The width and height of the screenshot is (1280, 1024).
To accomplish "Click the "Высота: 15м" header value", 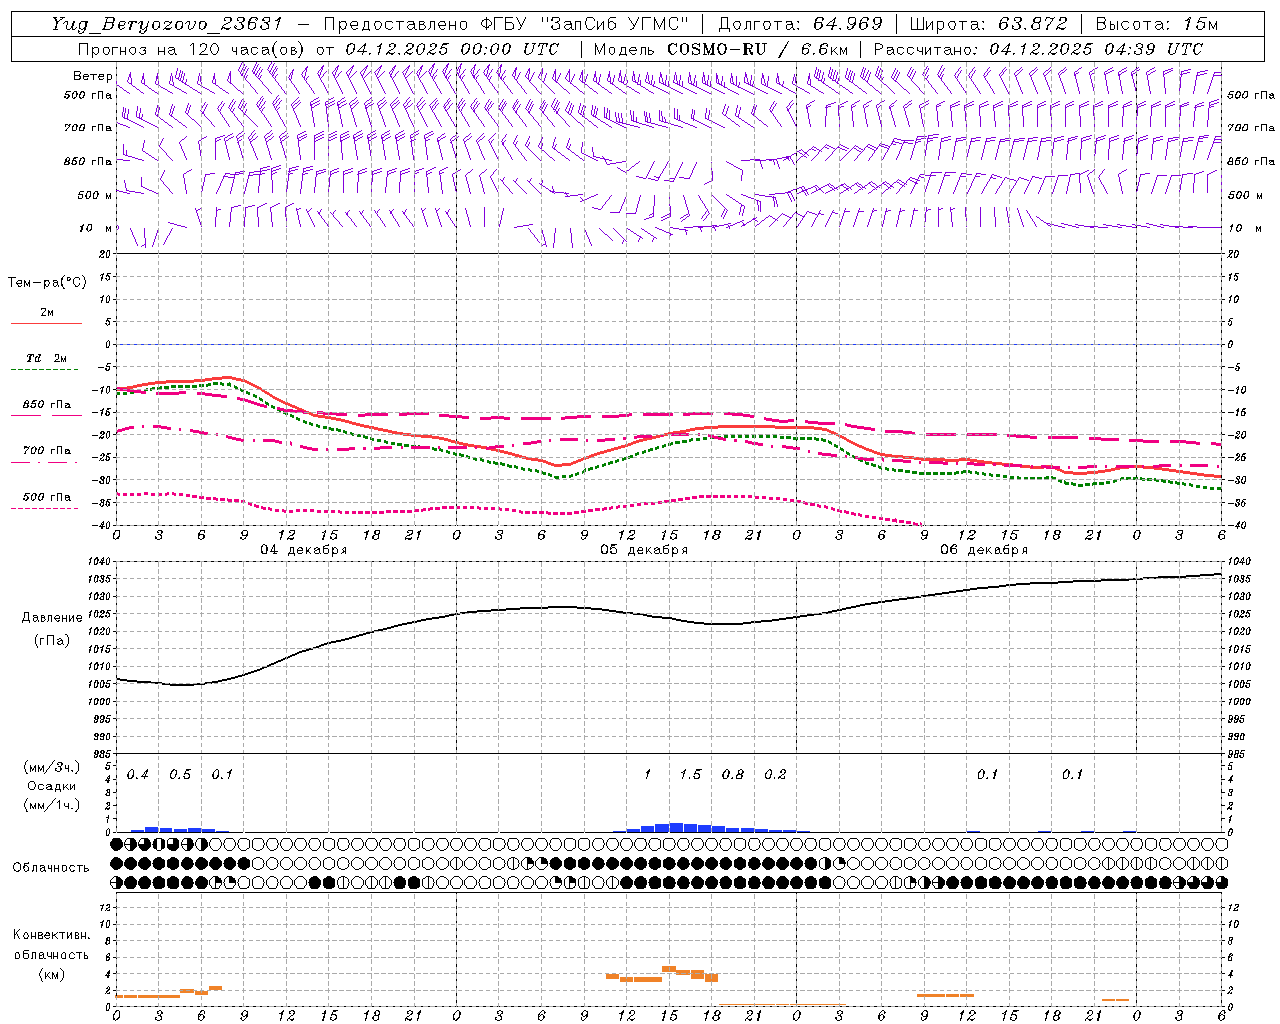I will (x=1157, y=24).
